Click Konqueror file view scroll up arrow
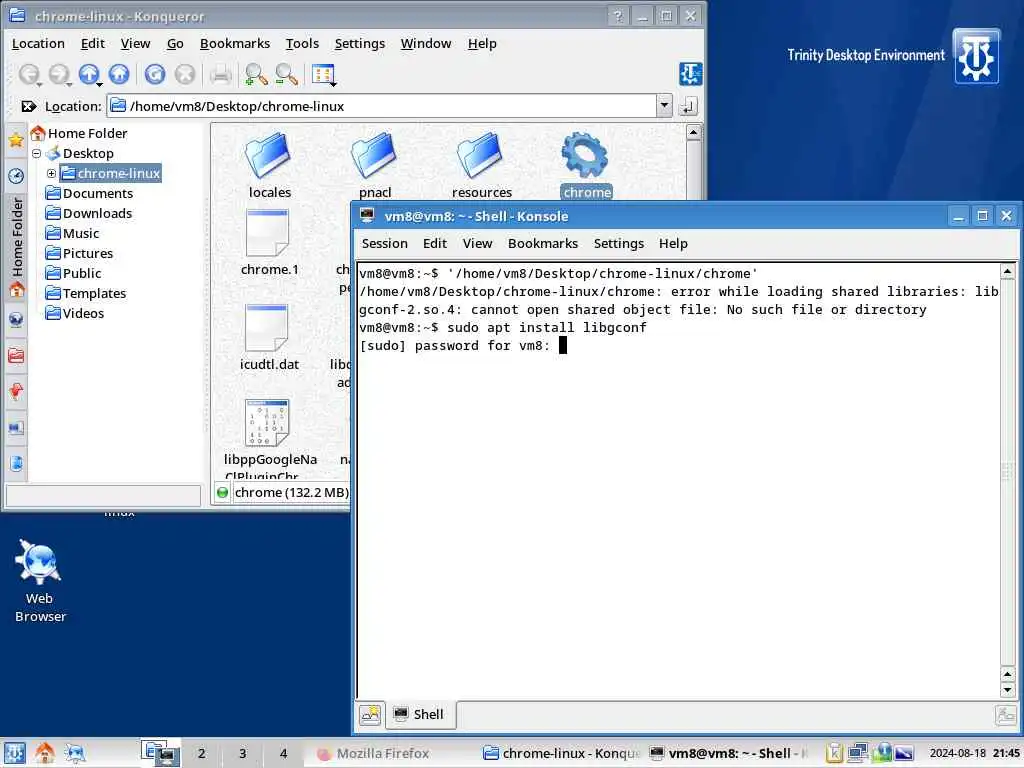The height and width of the screenshot is (768, 1024). [x=694, y=133]
